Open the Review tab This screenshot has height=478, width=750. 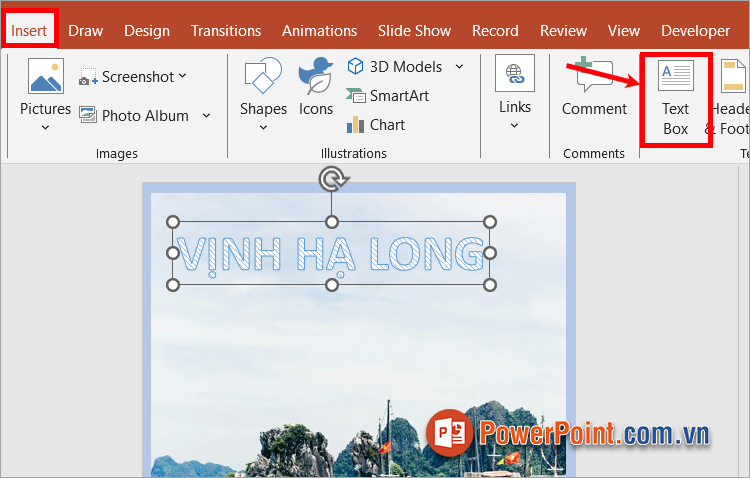coord(563,31)
